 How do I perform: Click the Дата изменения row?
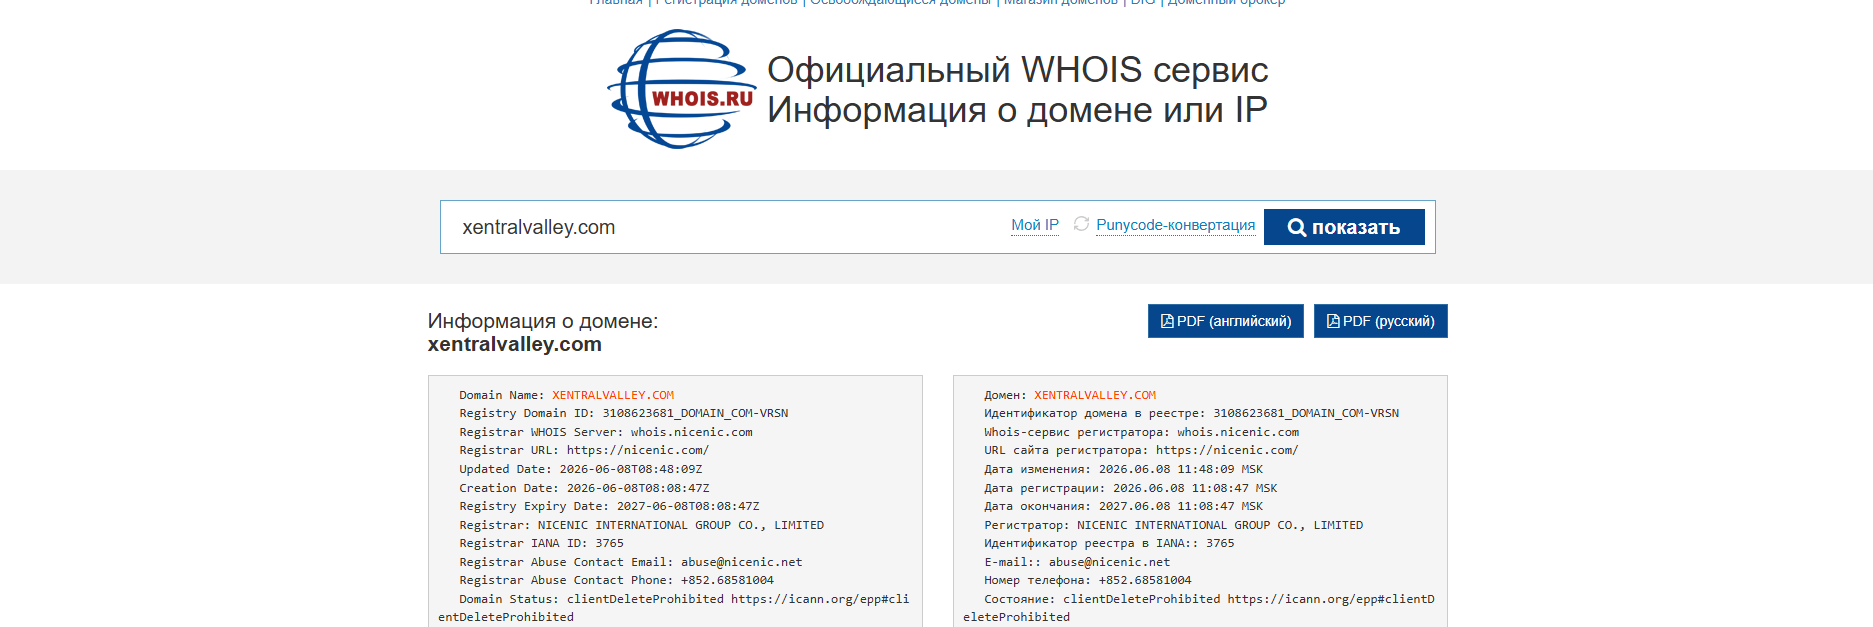(1124, 469)
